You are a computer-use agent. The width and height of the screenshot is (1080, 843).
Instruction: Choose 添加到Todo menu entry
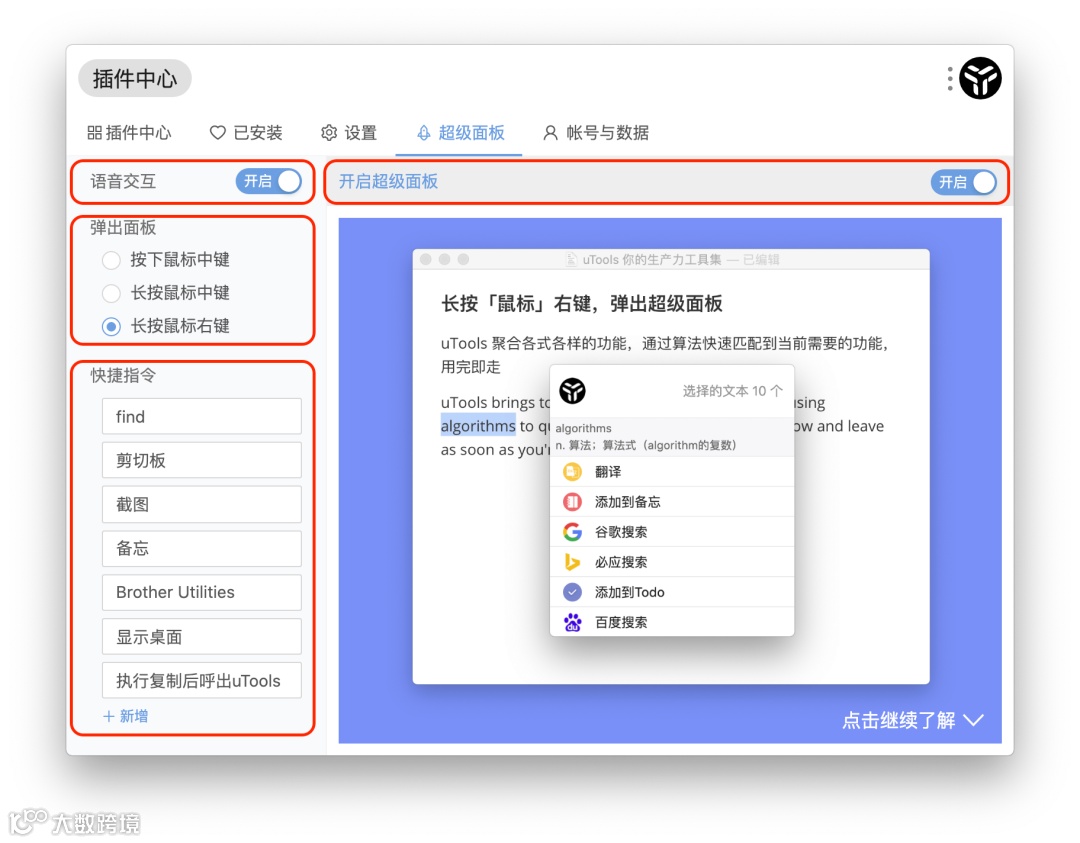[672, 592]
